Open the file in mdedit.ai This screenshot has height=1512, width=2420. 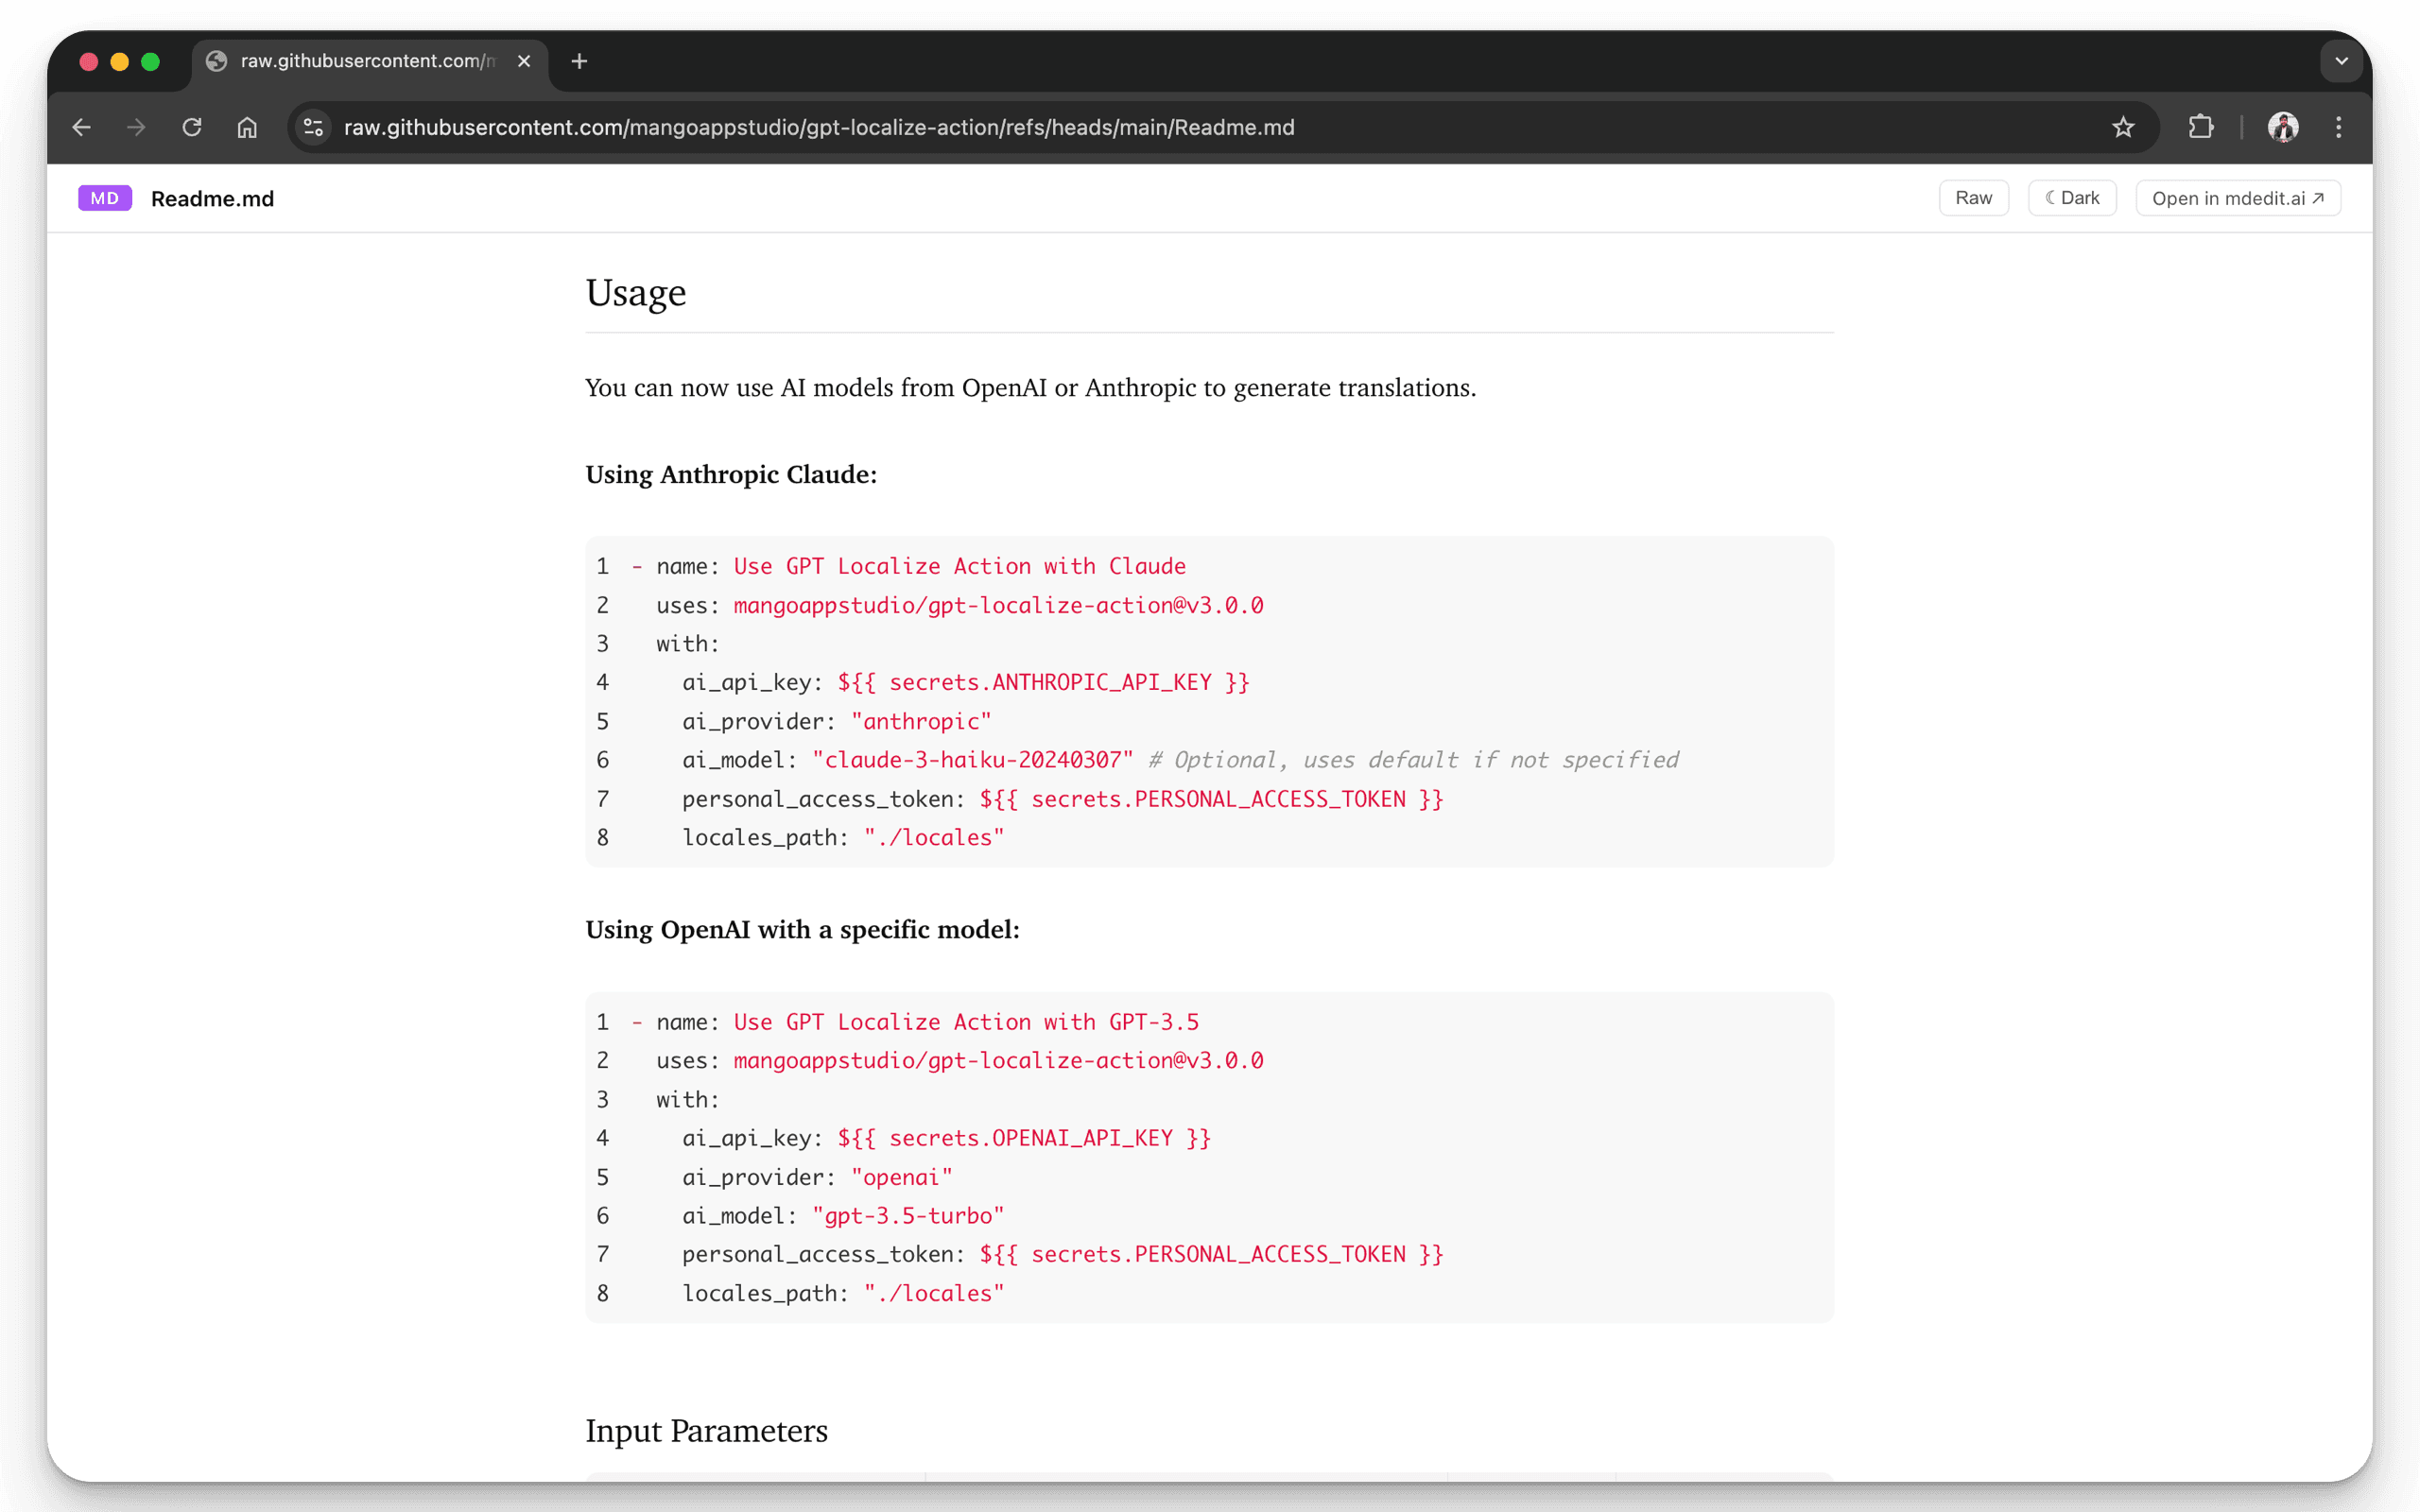[2237, 197]
